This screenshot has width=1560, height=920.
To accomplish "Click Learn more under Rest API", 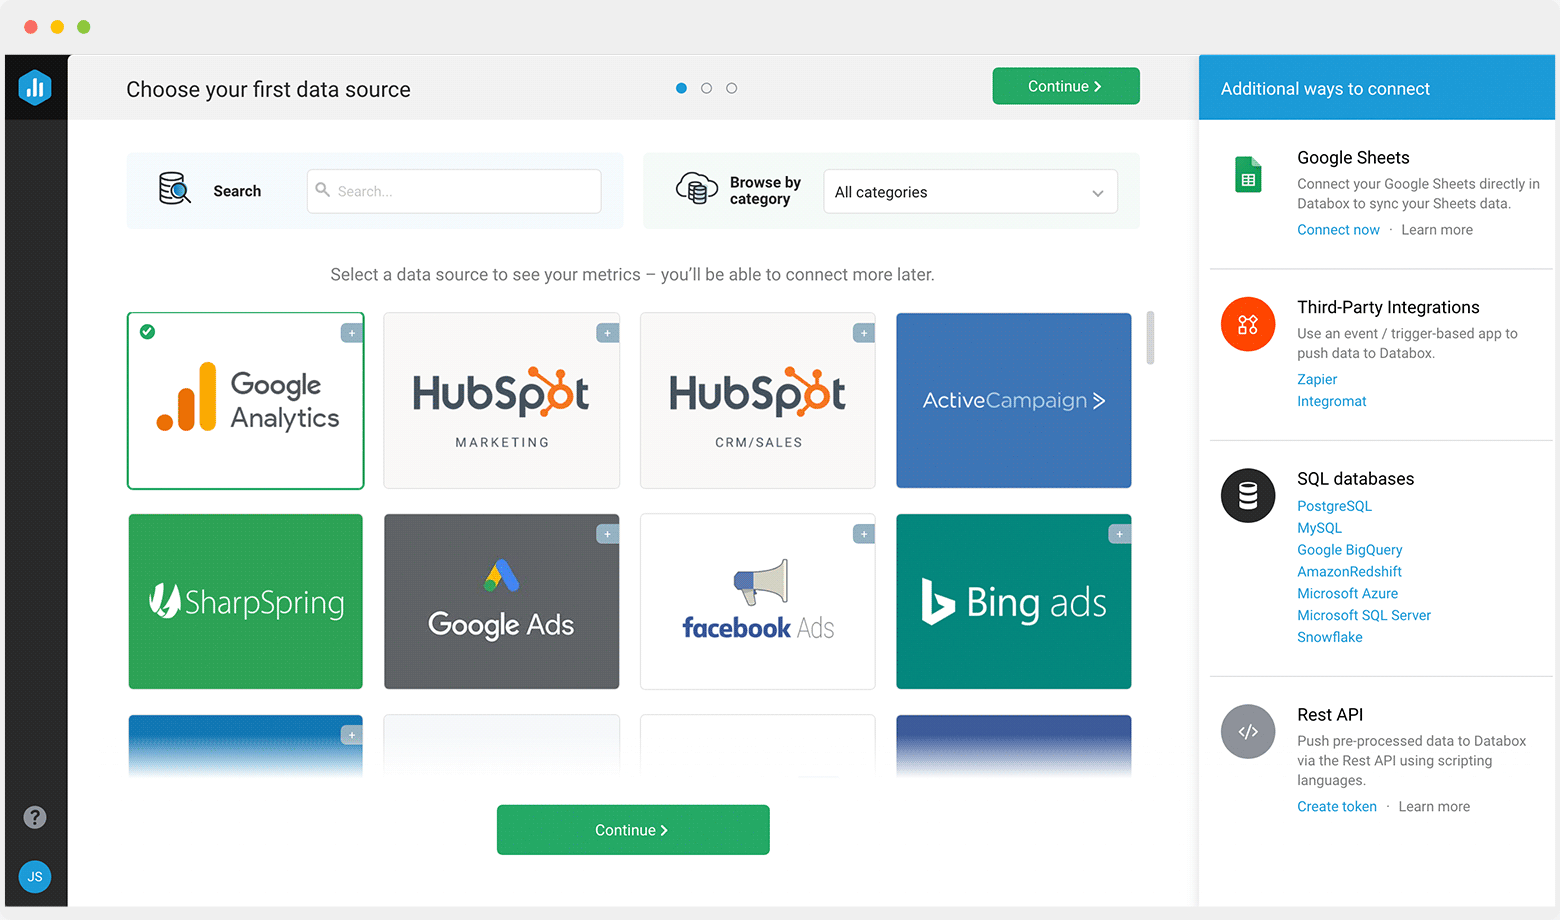I will tap(1434, 807).
